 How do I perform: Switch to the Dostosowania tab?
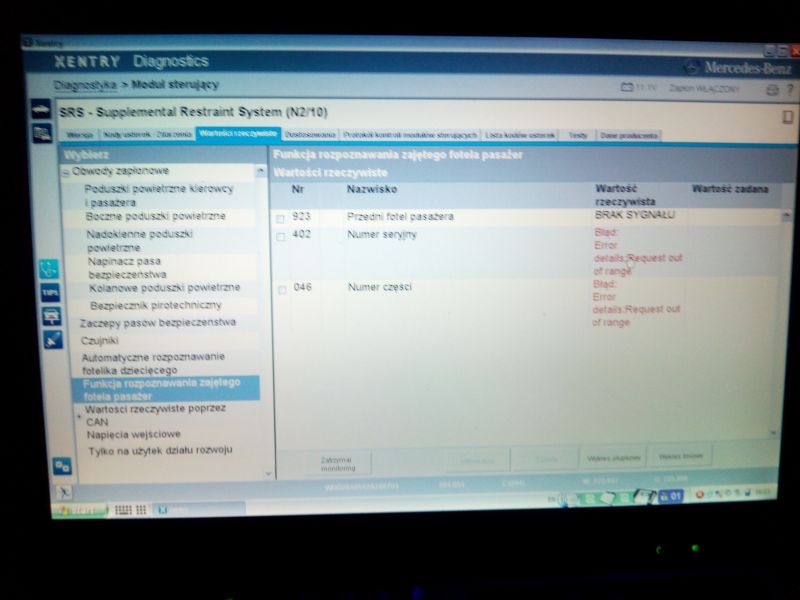click(x=310, y=135)
